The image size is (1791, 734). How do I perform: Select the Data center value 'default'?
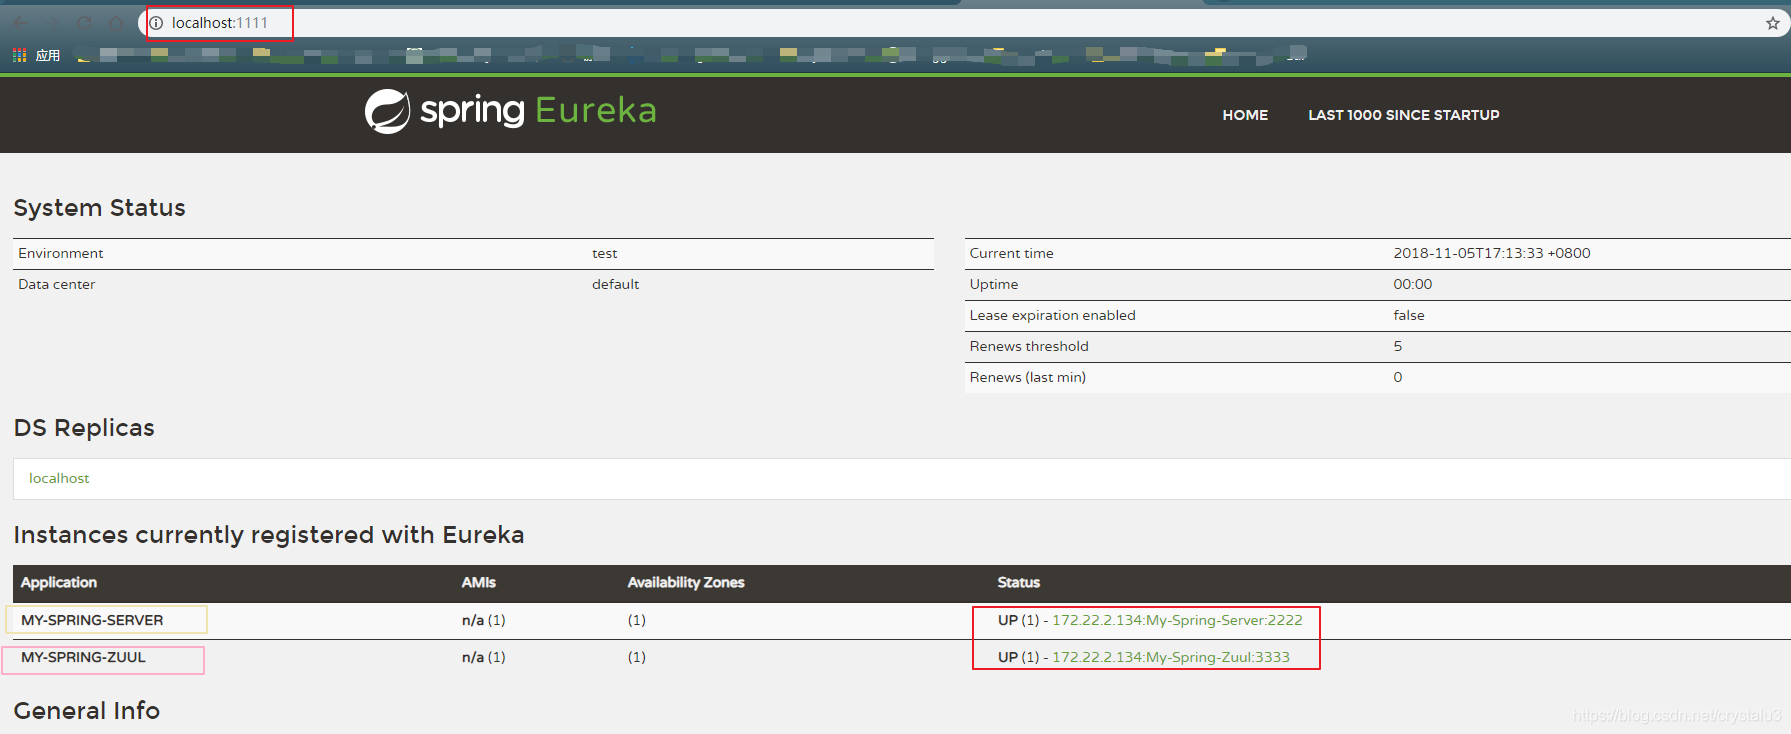click(x=615, y=284)
